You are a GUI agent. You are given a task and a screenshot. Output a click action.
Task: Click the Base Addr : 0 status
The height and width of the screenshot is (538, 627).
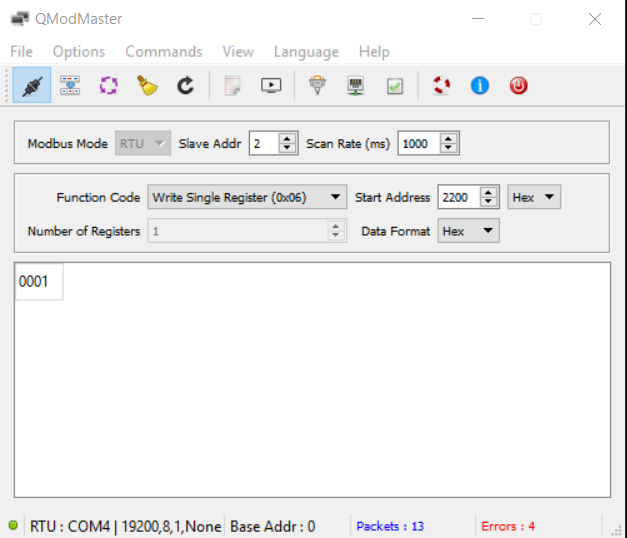point(273,526)
